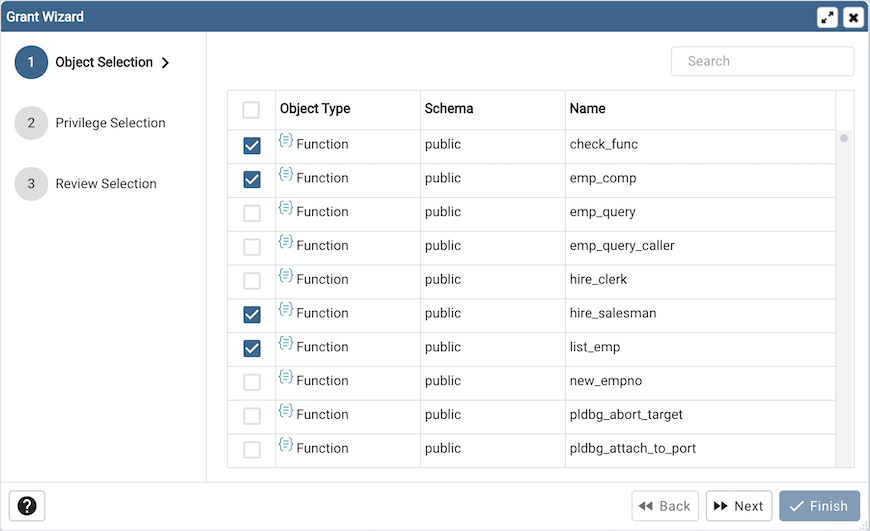Sort by the Name column header
Image resolution: width=870 pixels, height=531 pixels.
pos(587,109)
